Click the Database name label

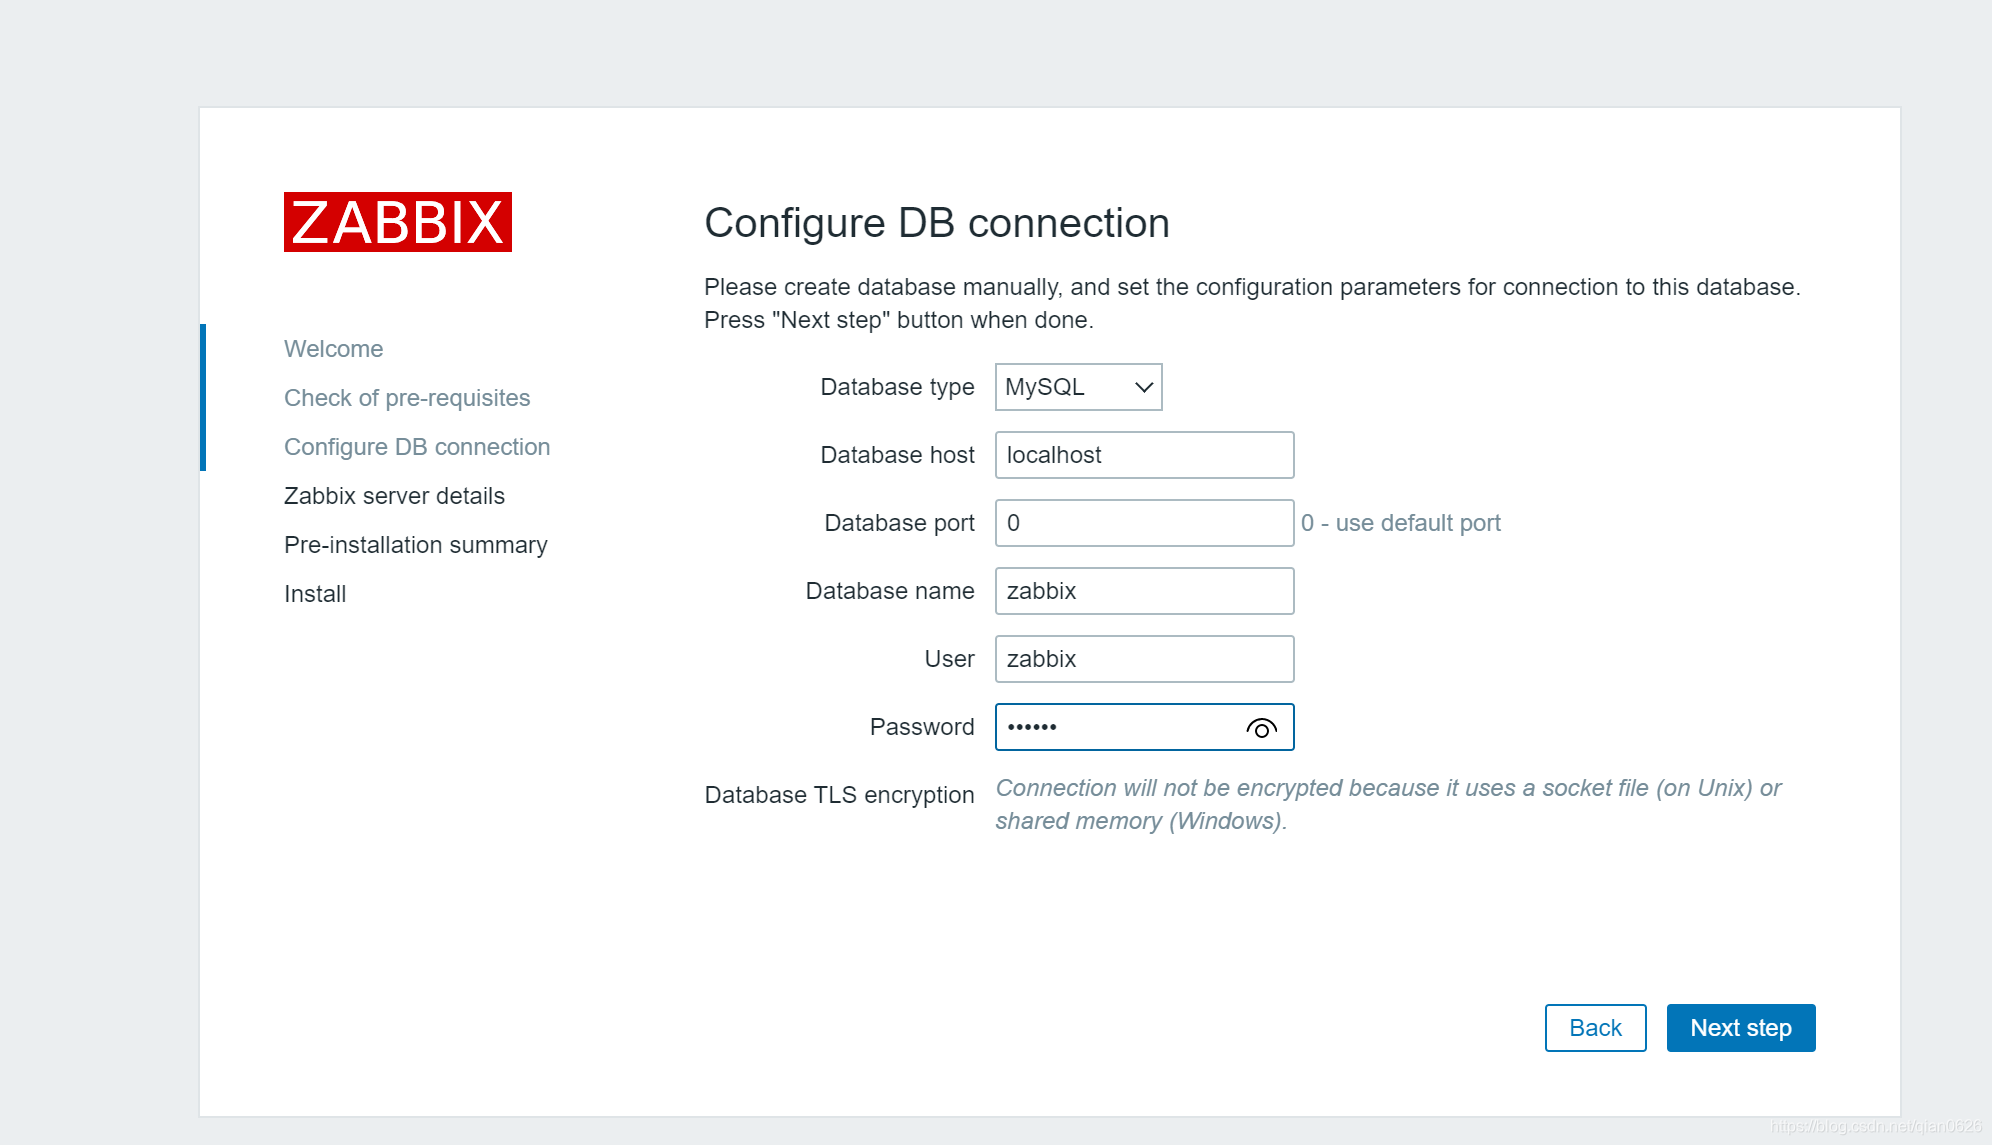[x=890, y=591]
